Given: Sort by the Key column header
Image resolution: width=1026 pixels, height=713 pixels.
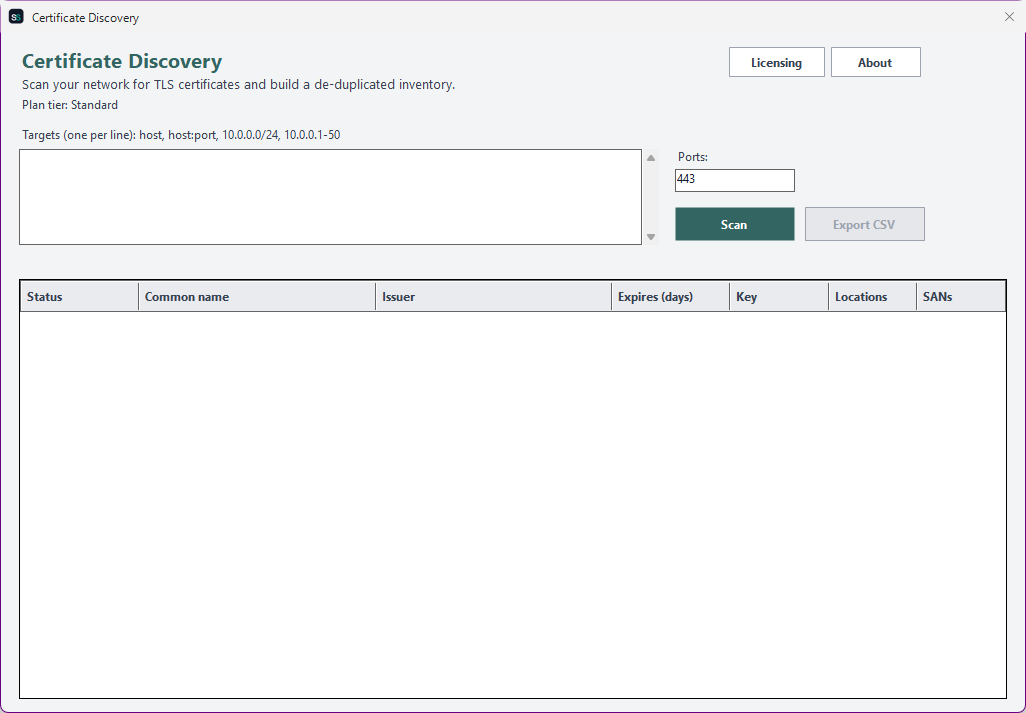Looking at the screenshot, I should tap(779, 297).
